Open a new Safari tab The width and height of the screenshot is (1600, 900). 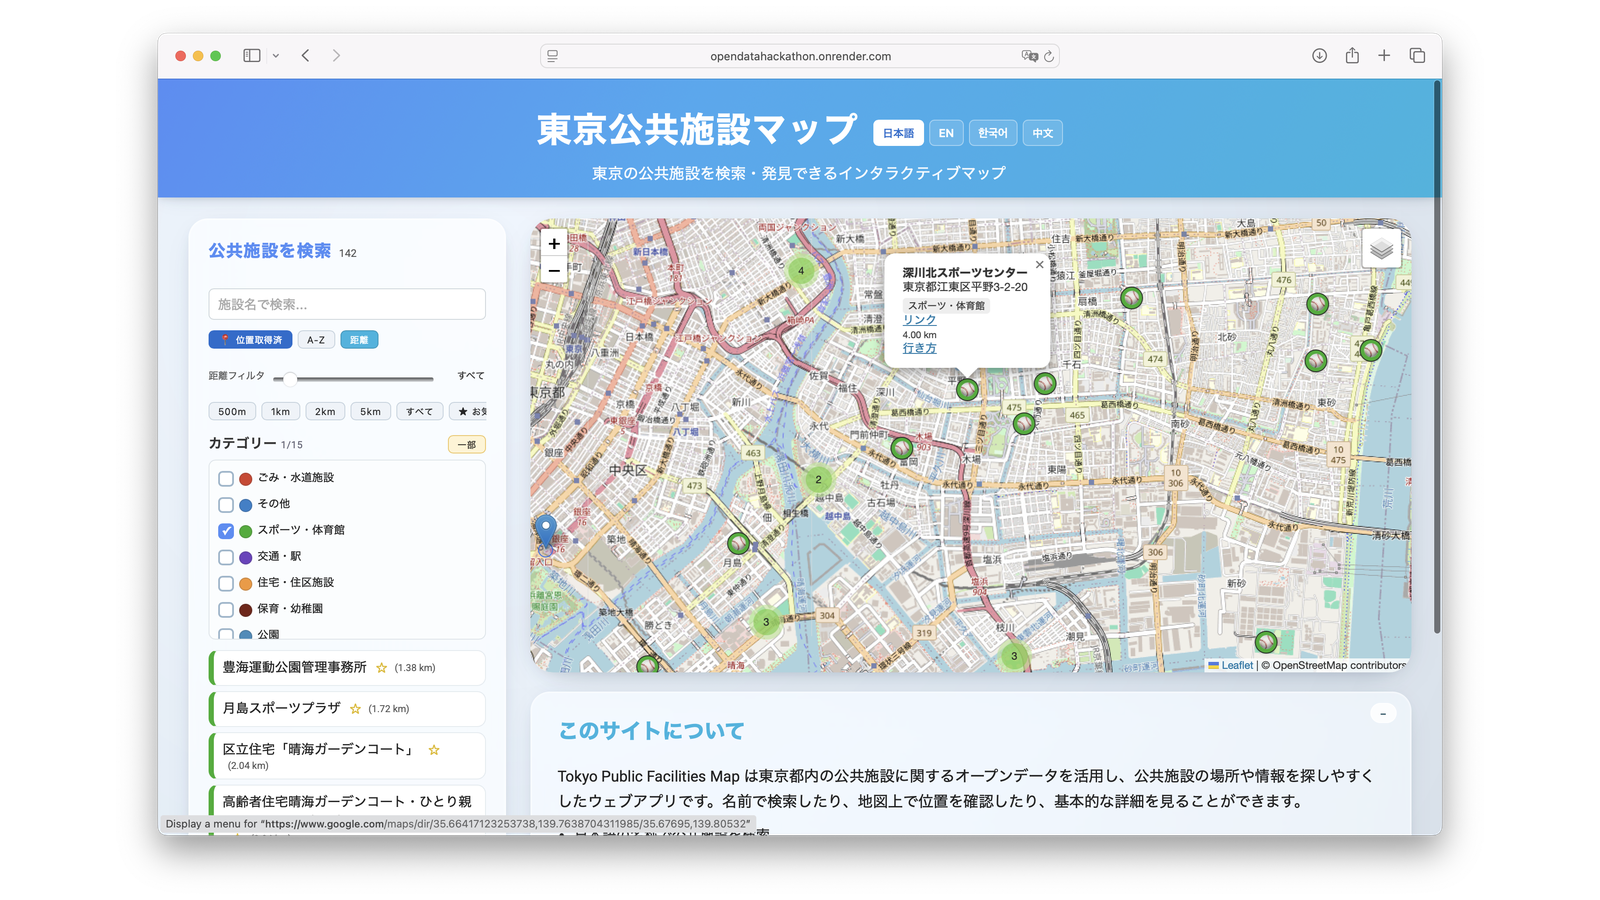pos(1384,56)
